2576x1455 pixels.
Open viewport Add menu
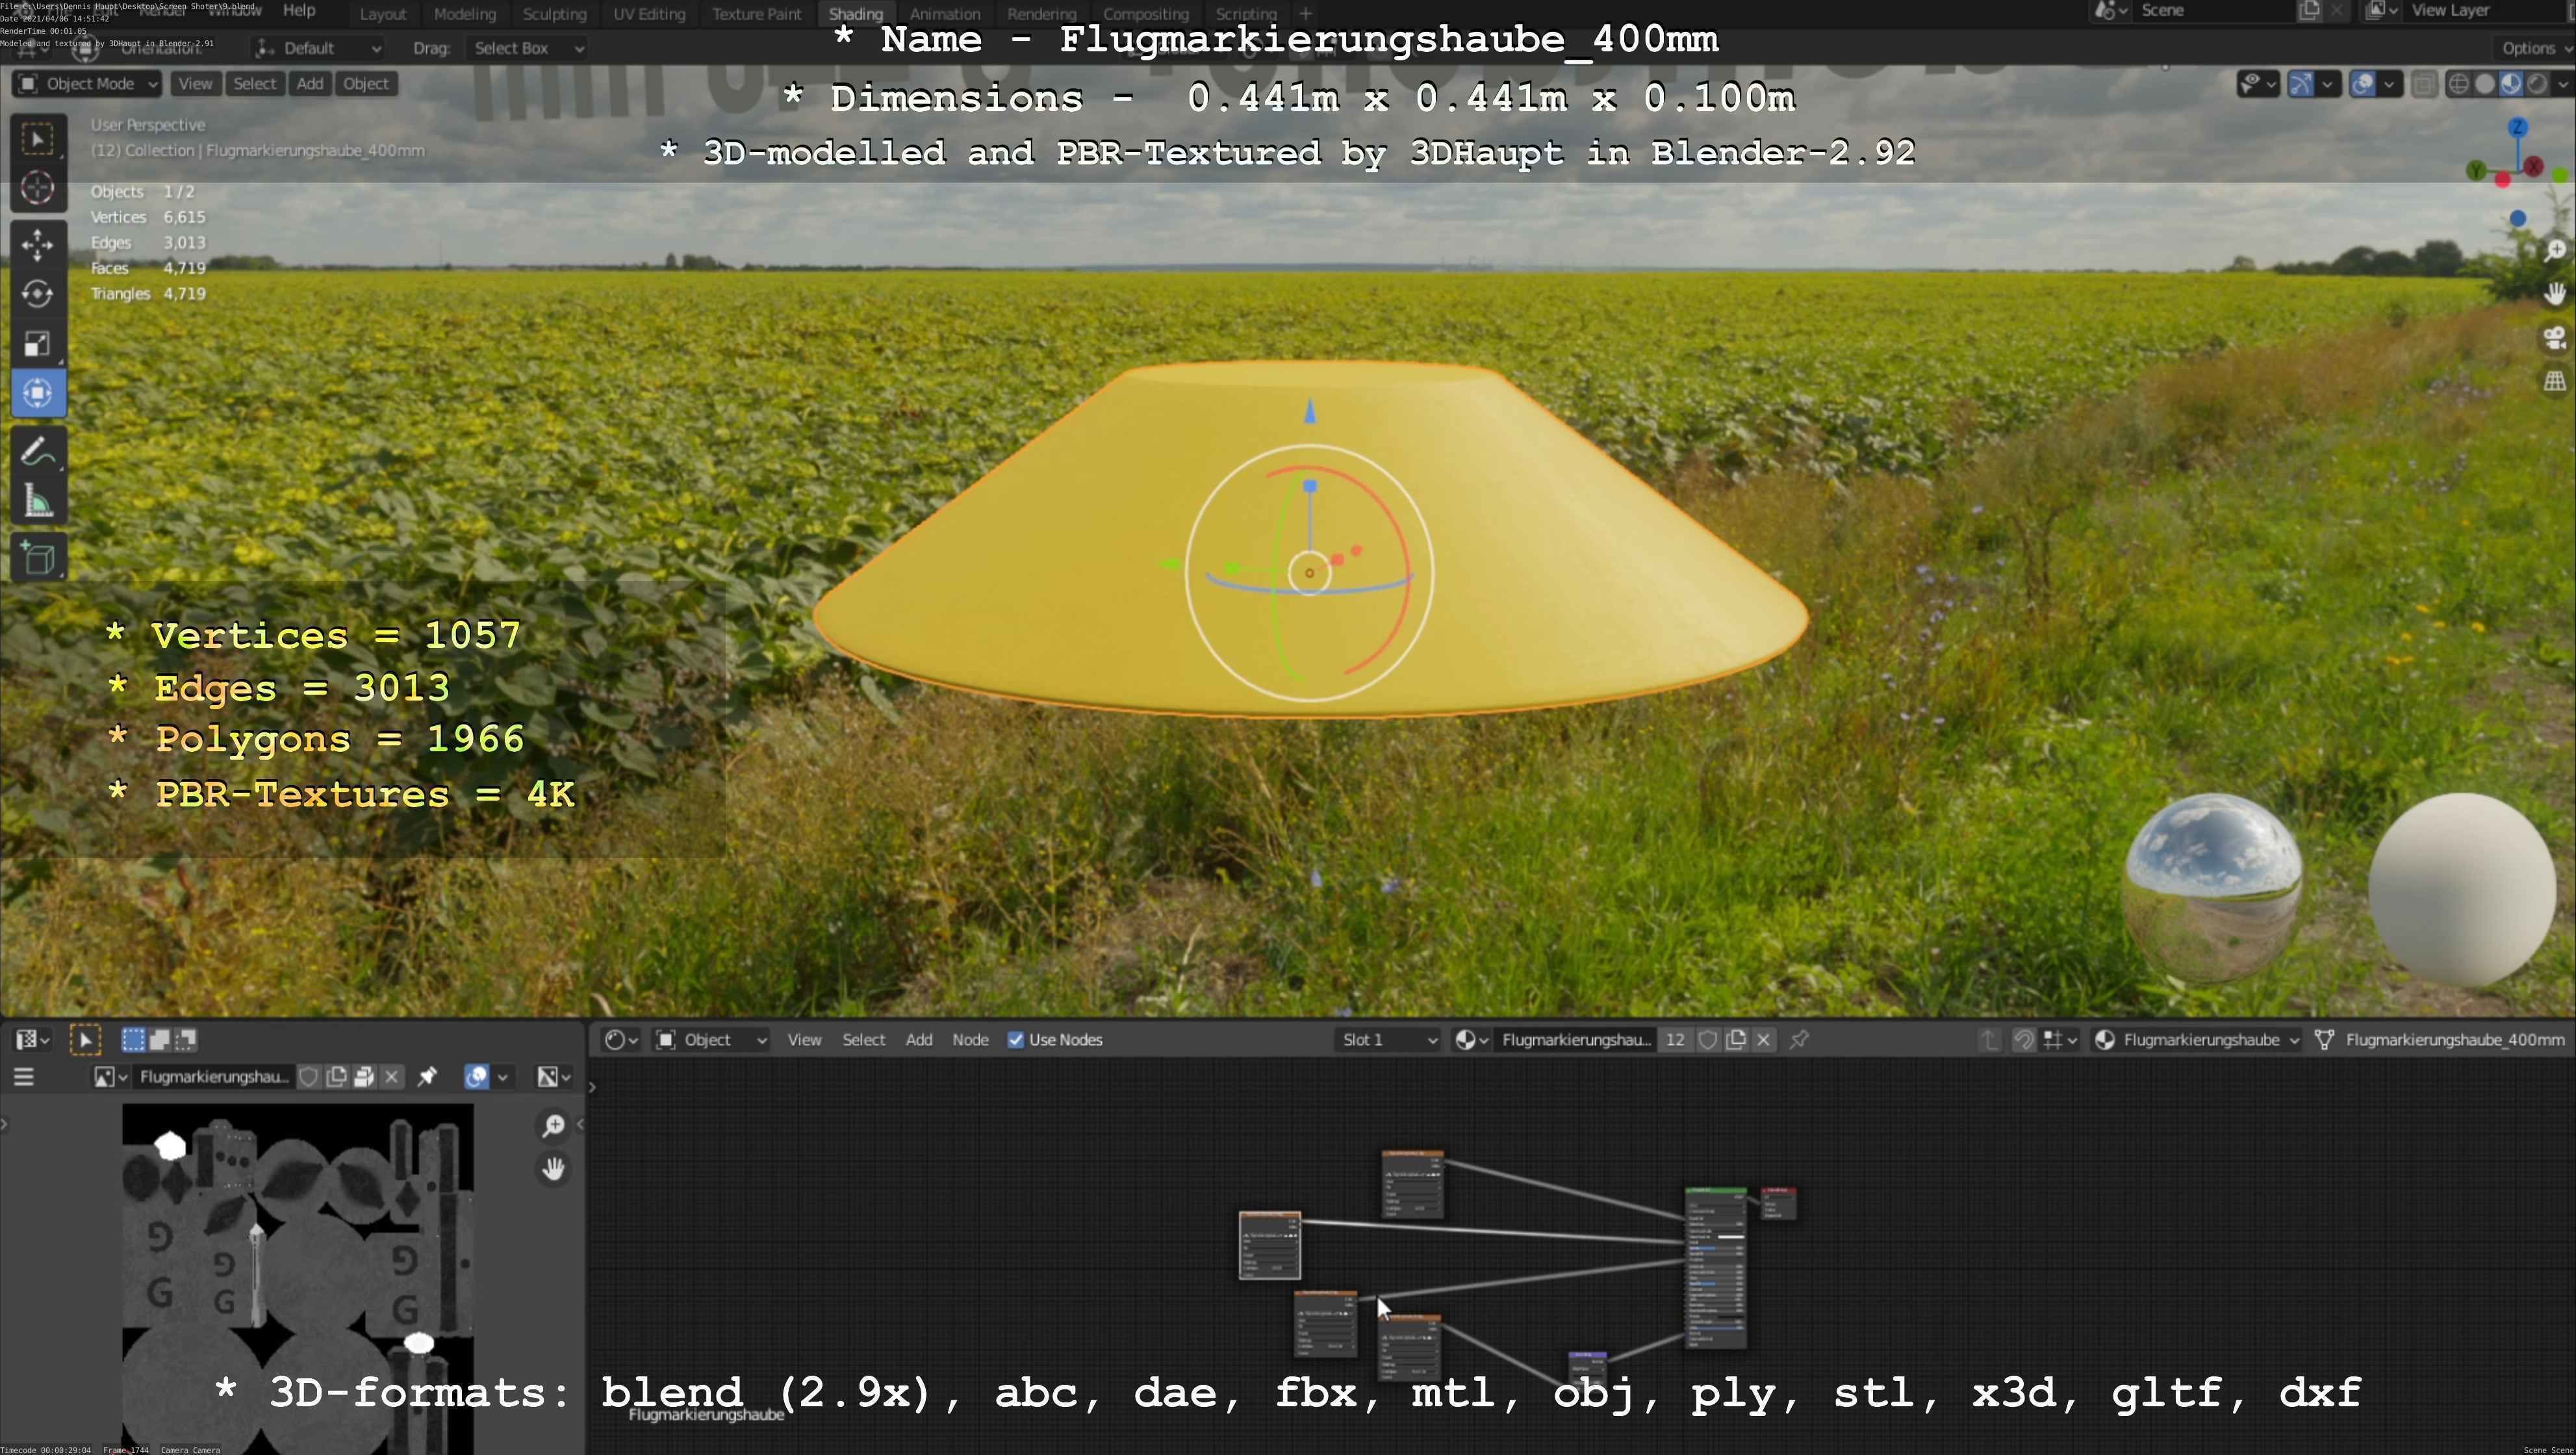click(x=310, y=84)
